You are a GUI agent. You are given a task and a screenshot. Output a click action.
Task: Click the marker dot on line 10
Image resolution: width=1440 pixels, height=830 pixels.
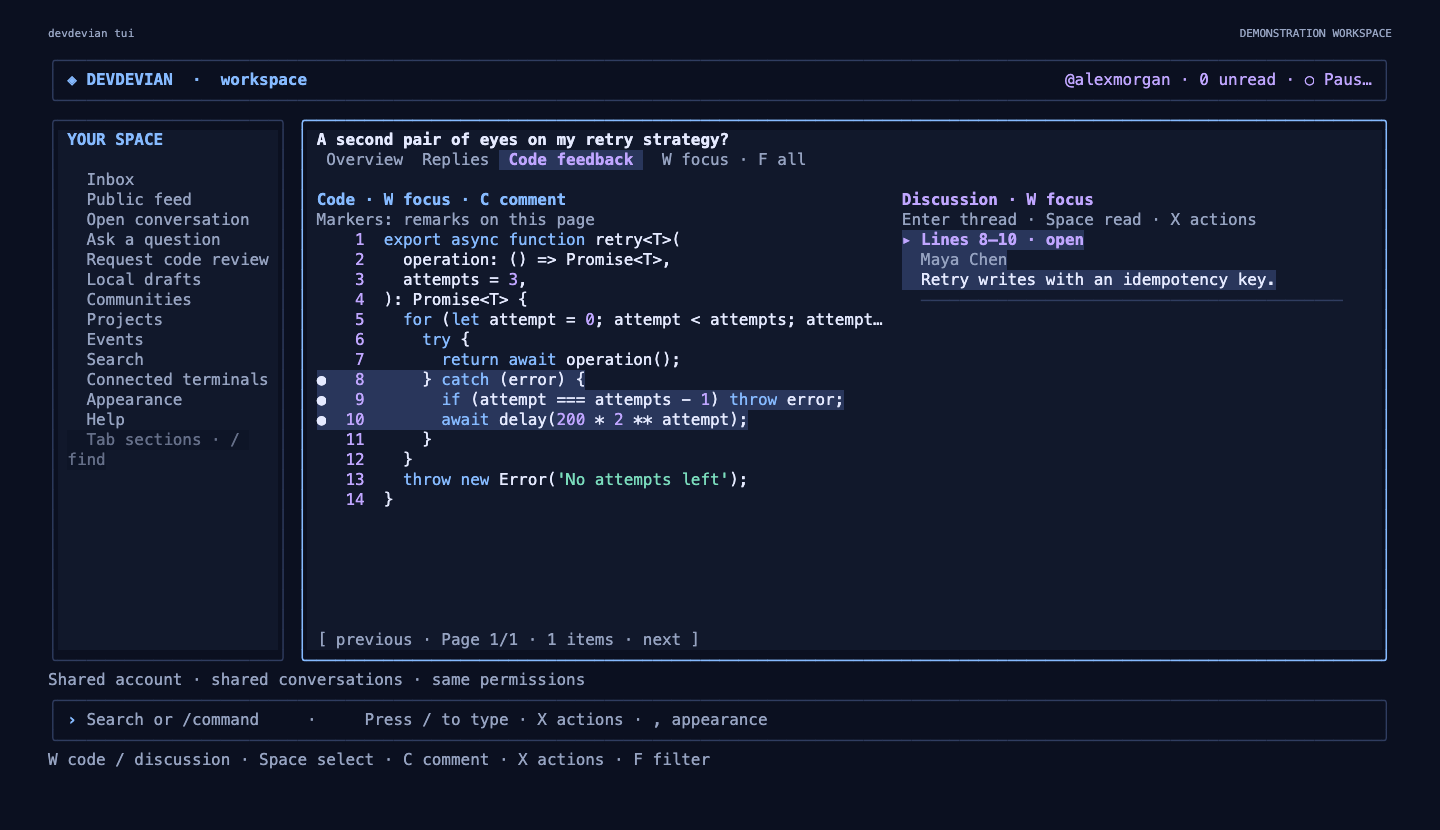pyautogui.click(x=322, y=420)
